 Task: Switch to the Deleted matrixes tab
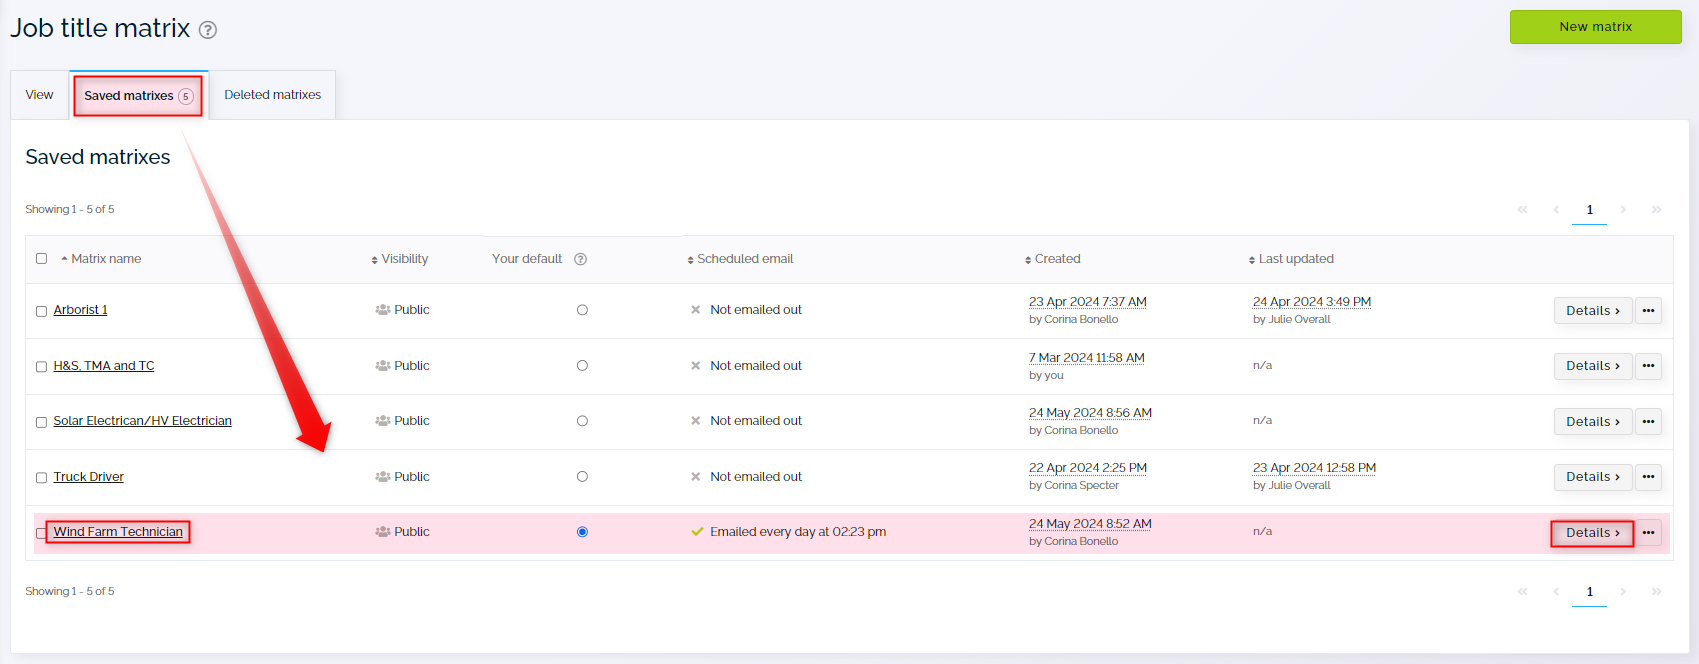(272, 95)
